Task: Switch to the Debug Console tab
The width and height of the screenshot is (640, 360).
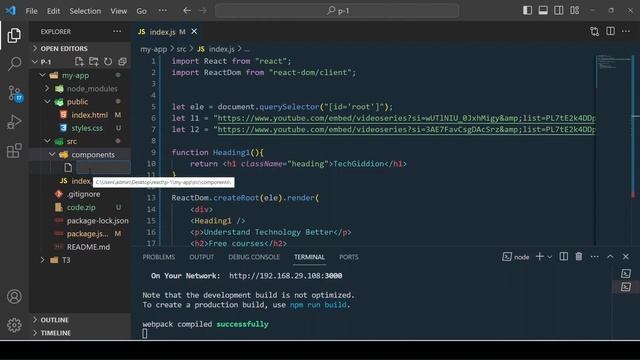Action: click(x=254, y=257)
